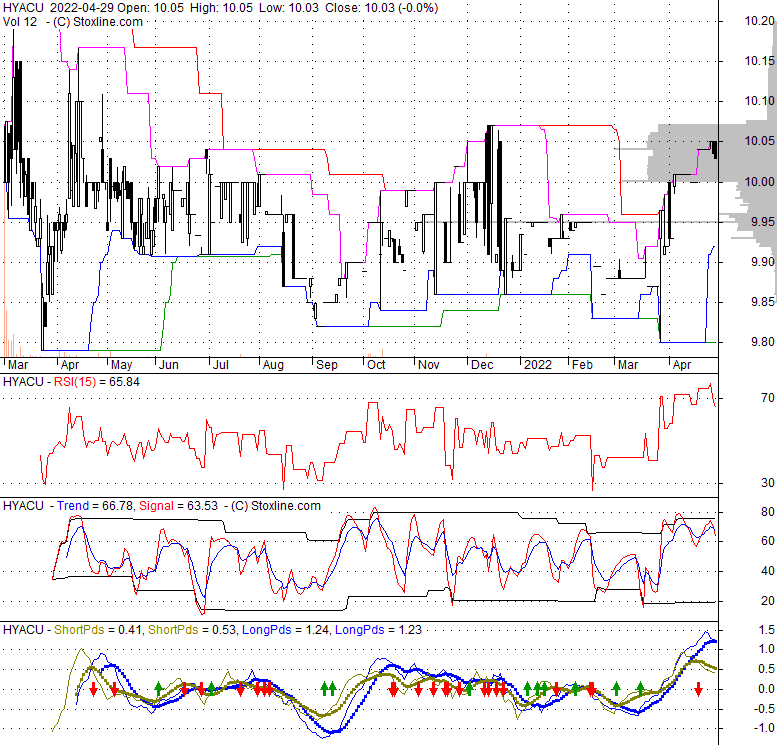
Task: Click the Trend value 66.78
Action: click(118, 506)
